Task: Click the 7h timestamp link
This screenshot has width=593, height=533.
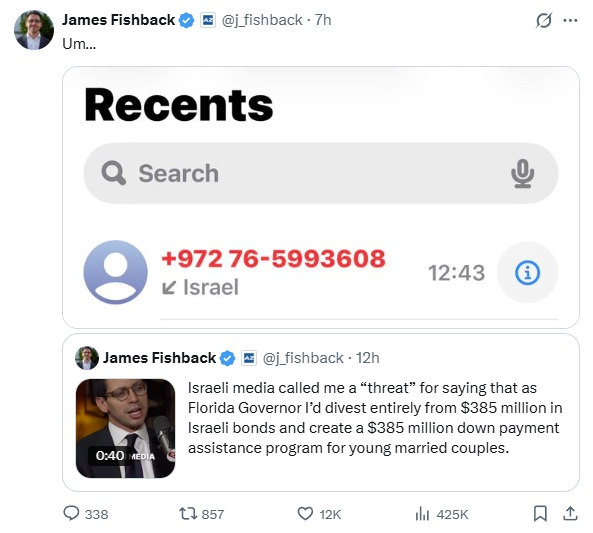Action: (323, 20)
